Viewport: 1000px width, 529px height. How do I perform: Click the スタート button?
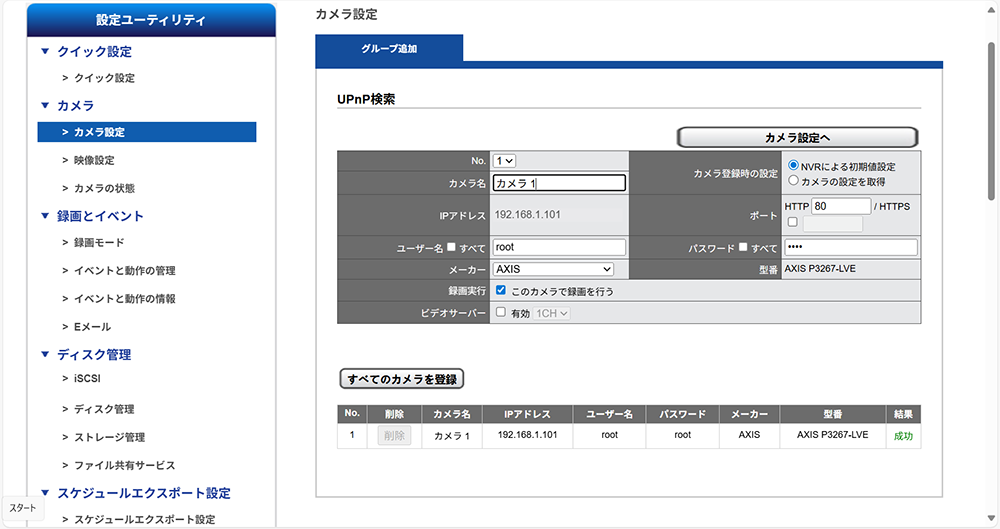(23, 508)
